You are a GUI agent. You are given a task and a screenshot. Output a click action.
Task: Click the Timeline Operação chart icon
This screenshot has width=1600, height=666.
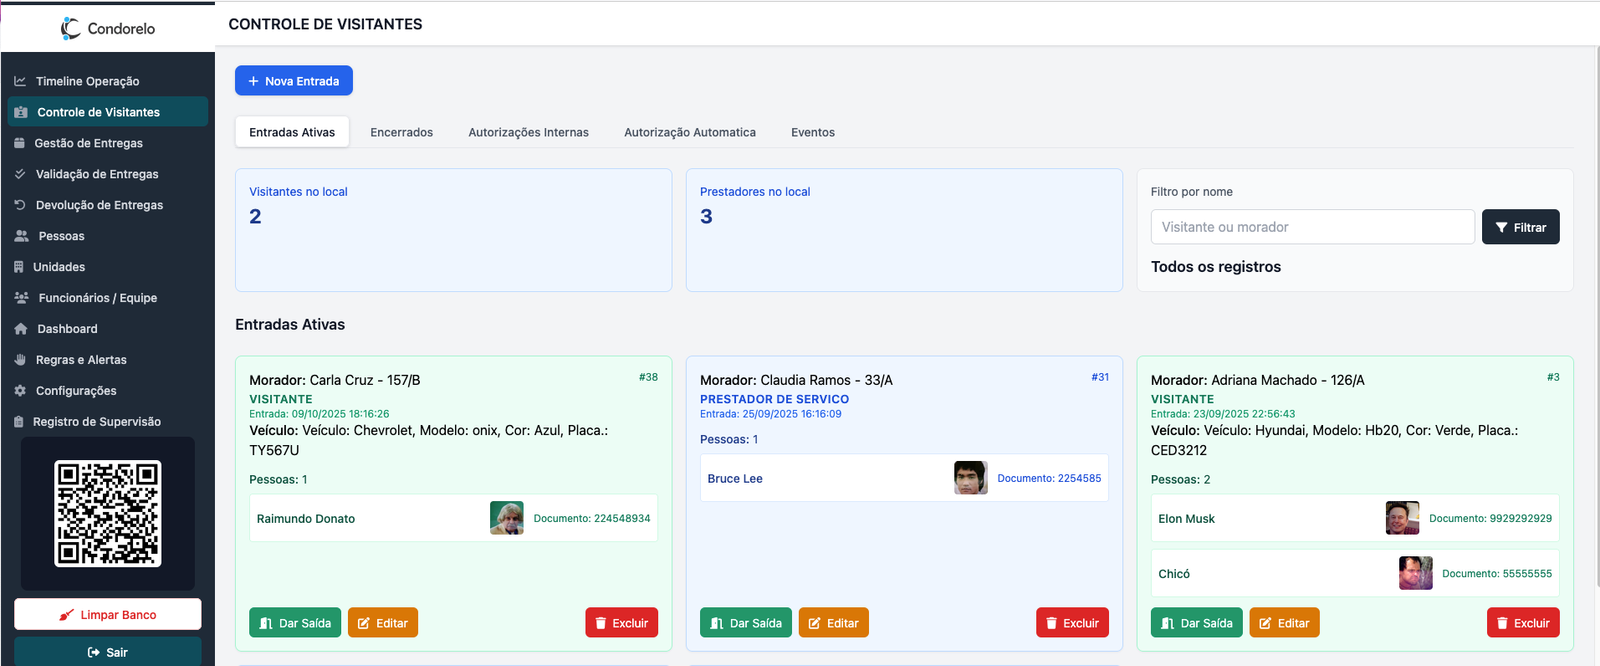pyautogui.click(x=20, y=81)
